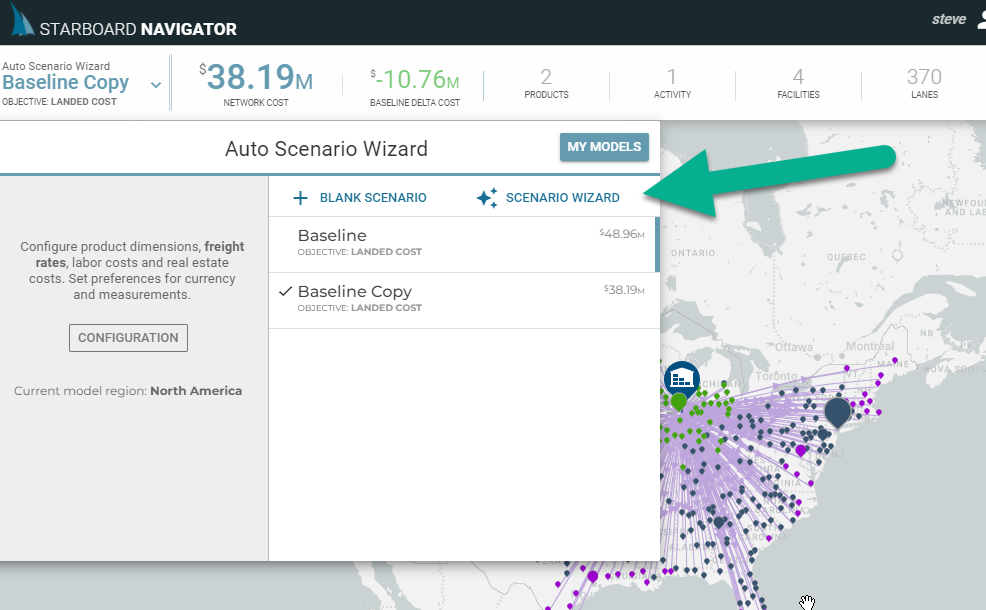Click the $-10.76M Baseline Delta Cost value
986x610 pixels.
(x=414, y=80)
